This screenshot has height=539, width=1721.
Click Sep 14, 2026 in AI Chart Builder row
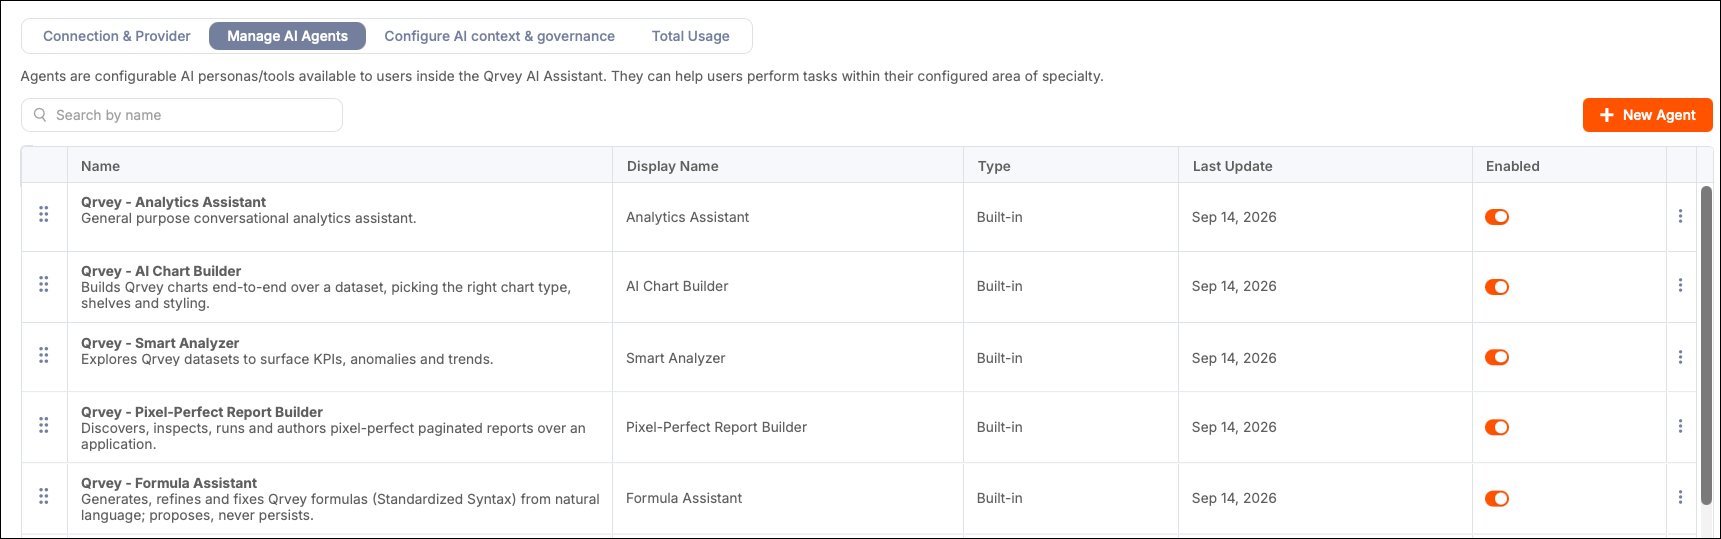click(x=1234, y=286)
